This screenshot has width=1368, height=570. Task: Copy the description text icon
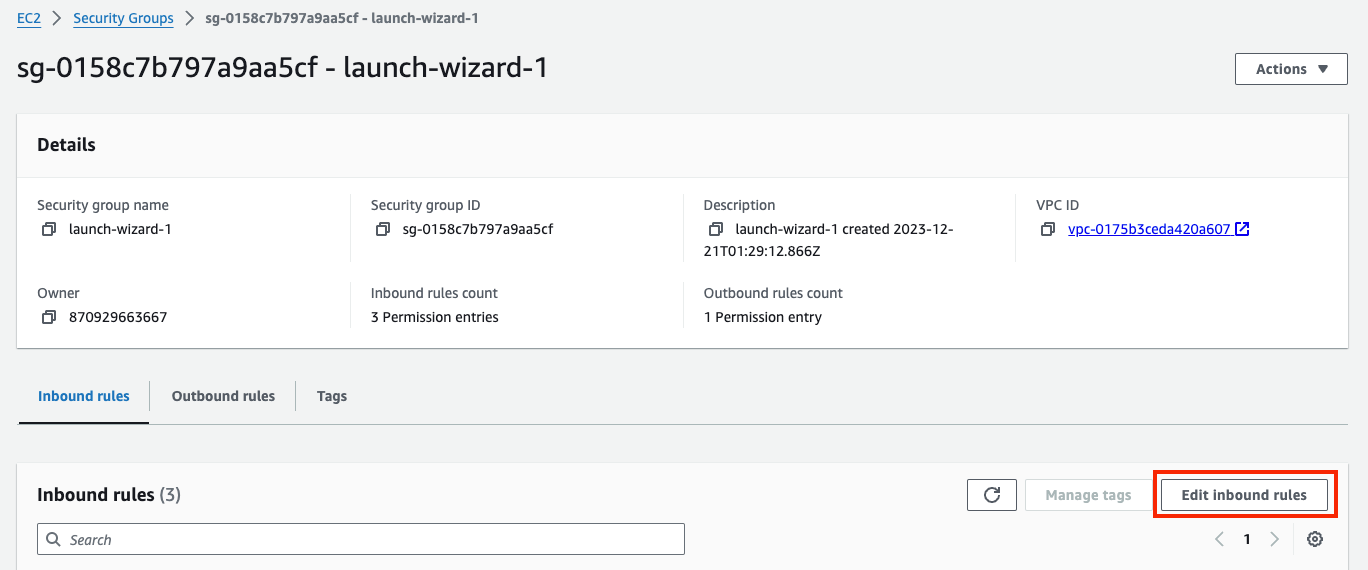[x=715, y=229]
